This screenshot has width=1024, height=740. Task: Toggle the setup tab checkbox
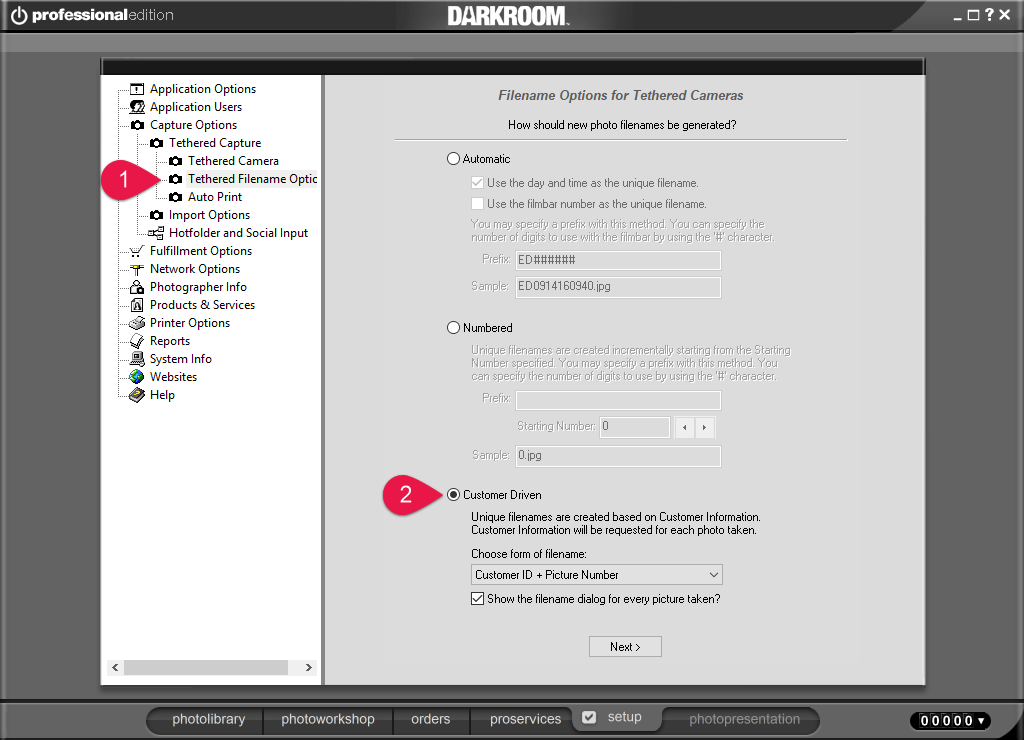[589, 717]
